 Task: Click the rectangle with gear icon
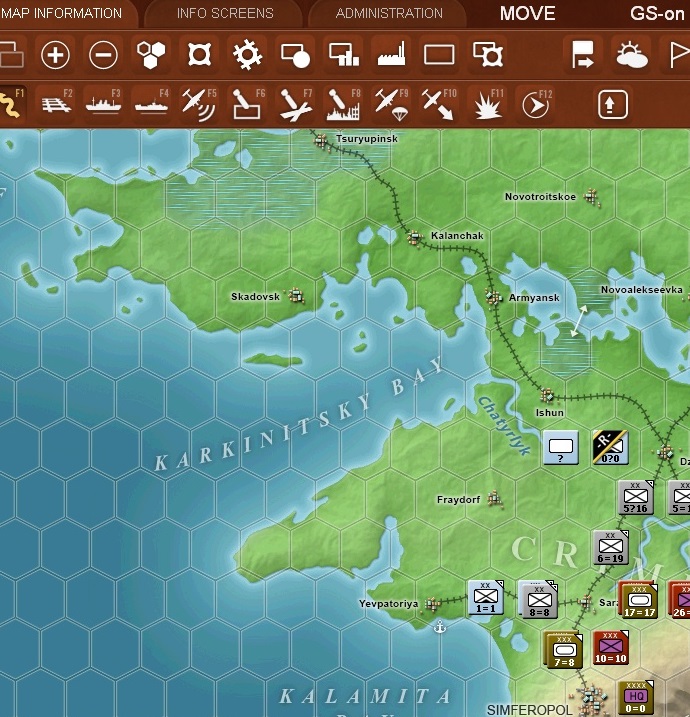pos(488,55)
